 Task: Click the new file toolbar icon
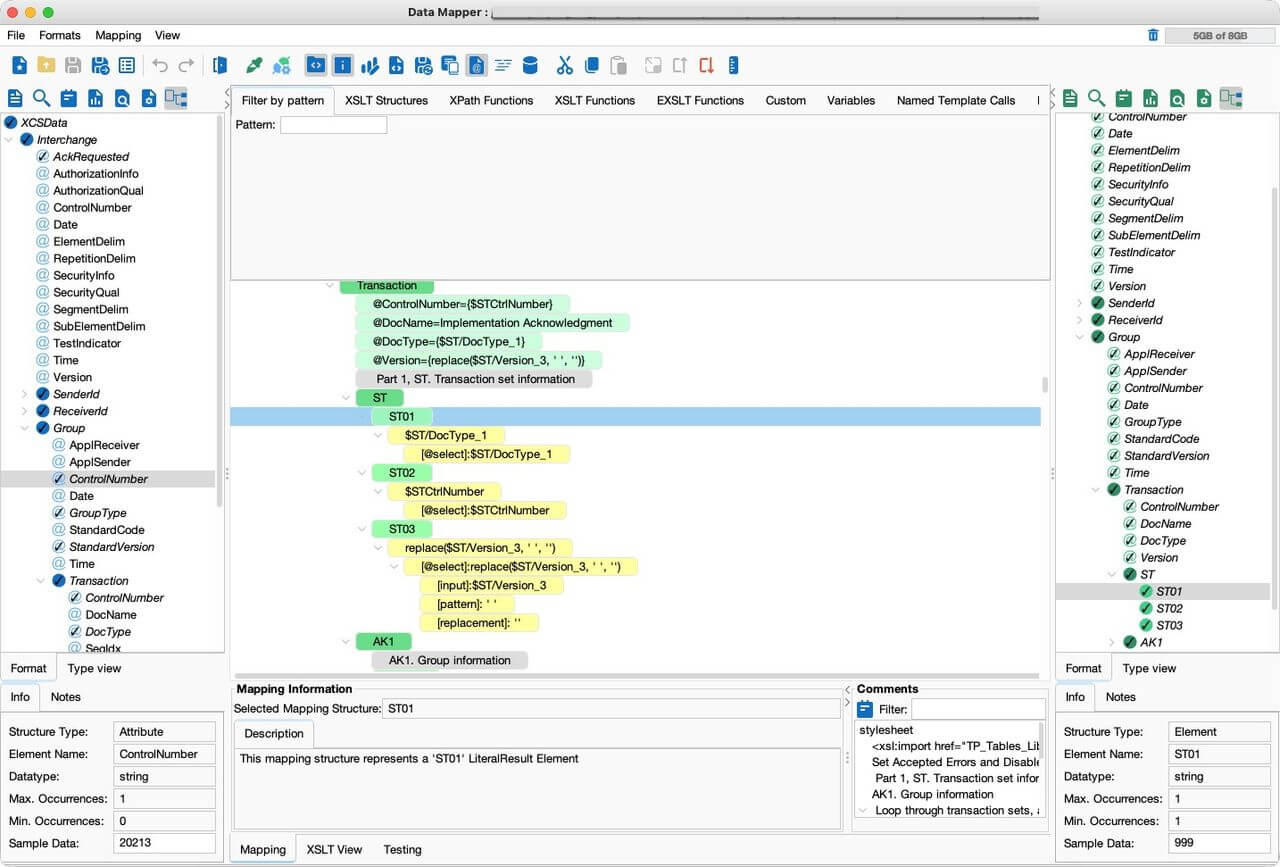coord(19,65)
